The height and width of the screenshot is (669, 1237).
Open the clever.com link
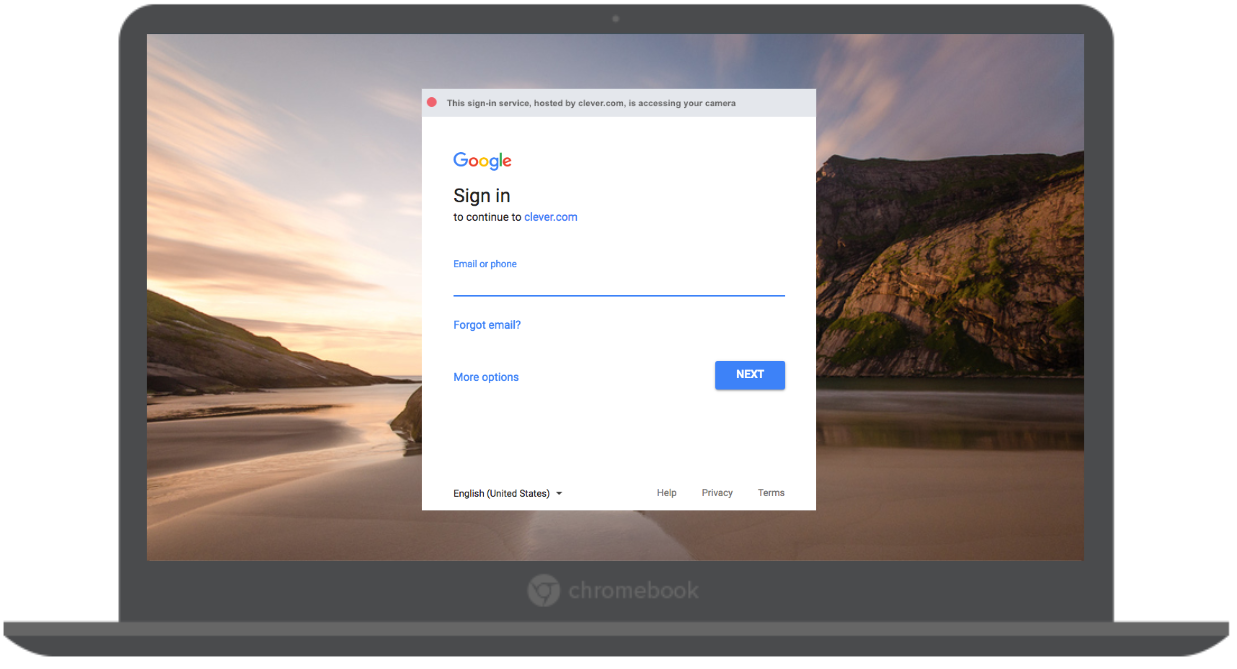(x=550, y=217)
